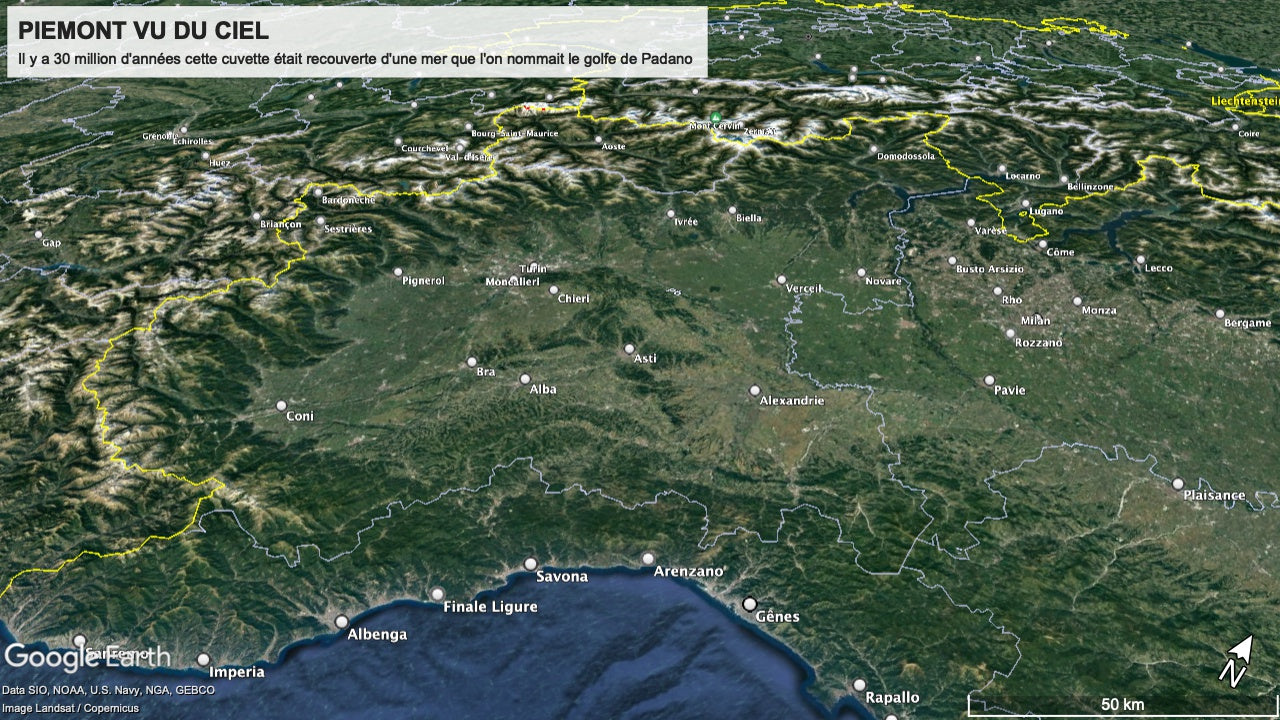Select the Savona city placemark dot
The width and height of the screenshot is (1280, 720).
tap(530, 564)
